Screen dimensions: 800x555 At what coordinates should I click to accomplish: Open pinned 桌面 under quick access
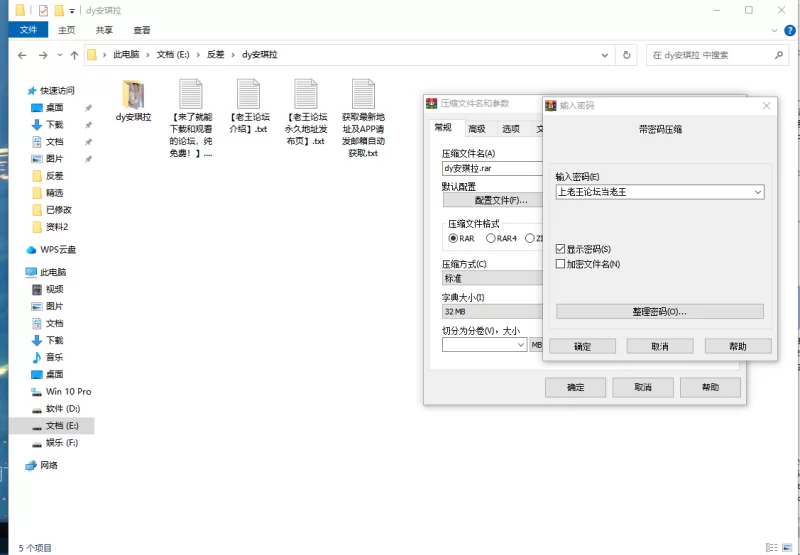(48, 108)
